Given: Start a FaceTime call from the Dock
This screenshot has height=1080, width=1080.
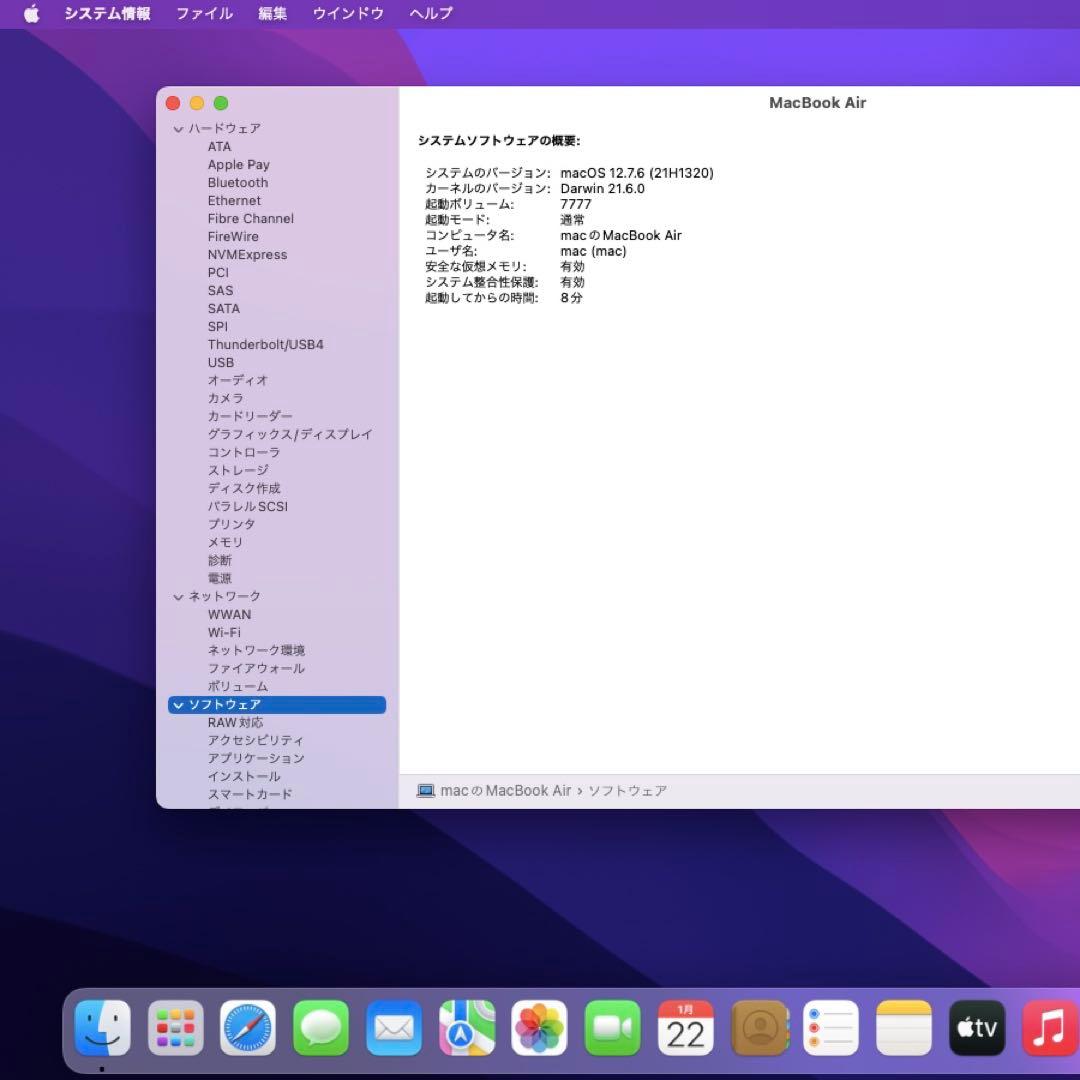Looking at the screenshot, I should (x=612, y=1026).
